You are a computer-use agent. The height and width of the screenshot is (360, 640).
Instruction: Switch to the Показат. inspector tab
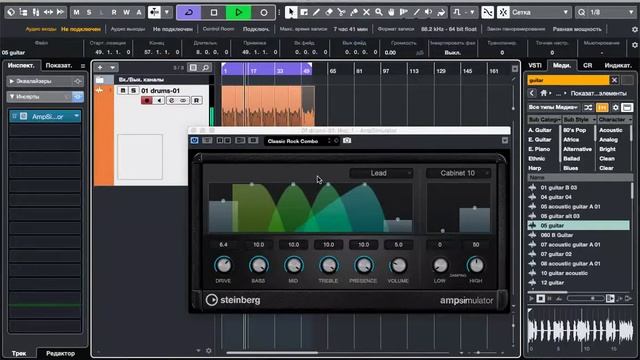pyautogui.click(x=59, y=65)
